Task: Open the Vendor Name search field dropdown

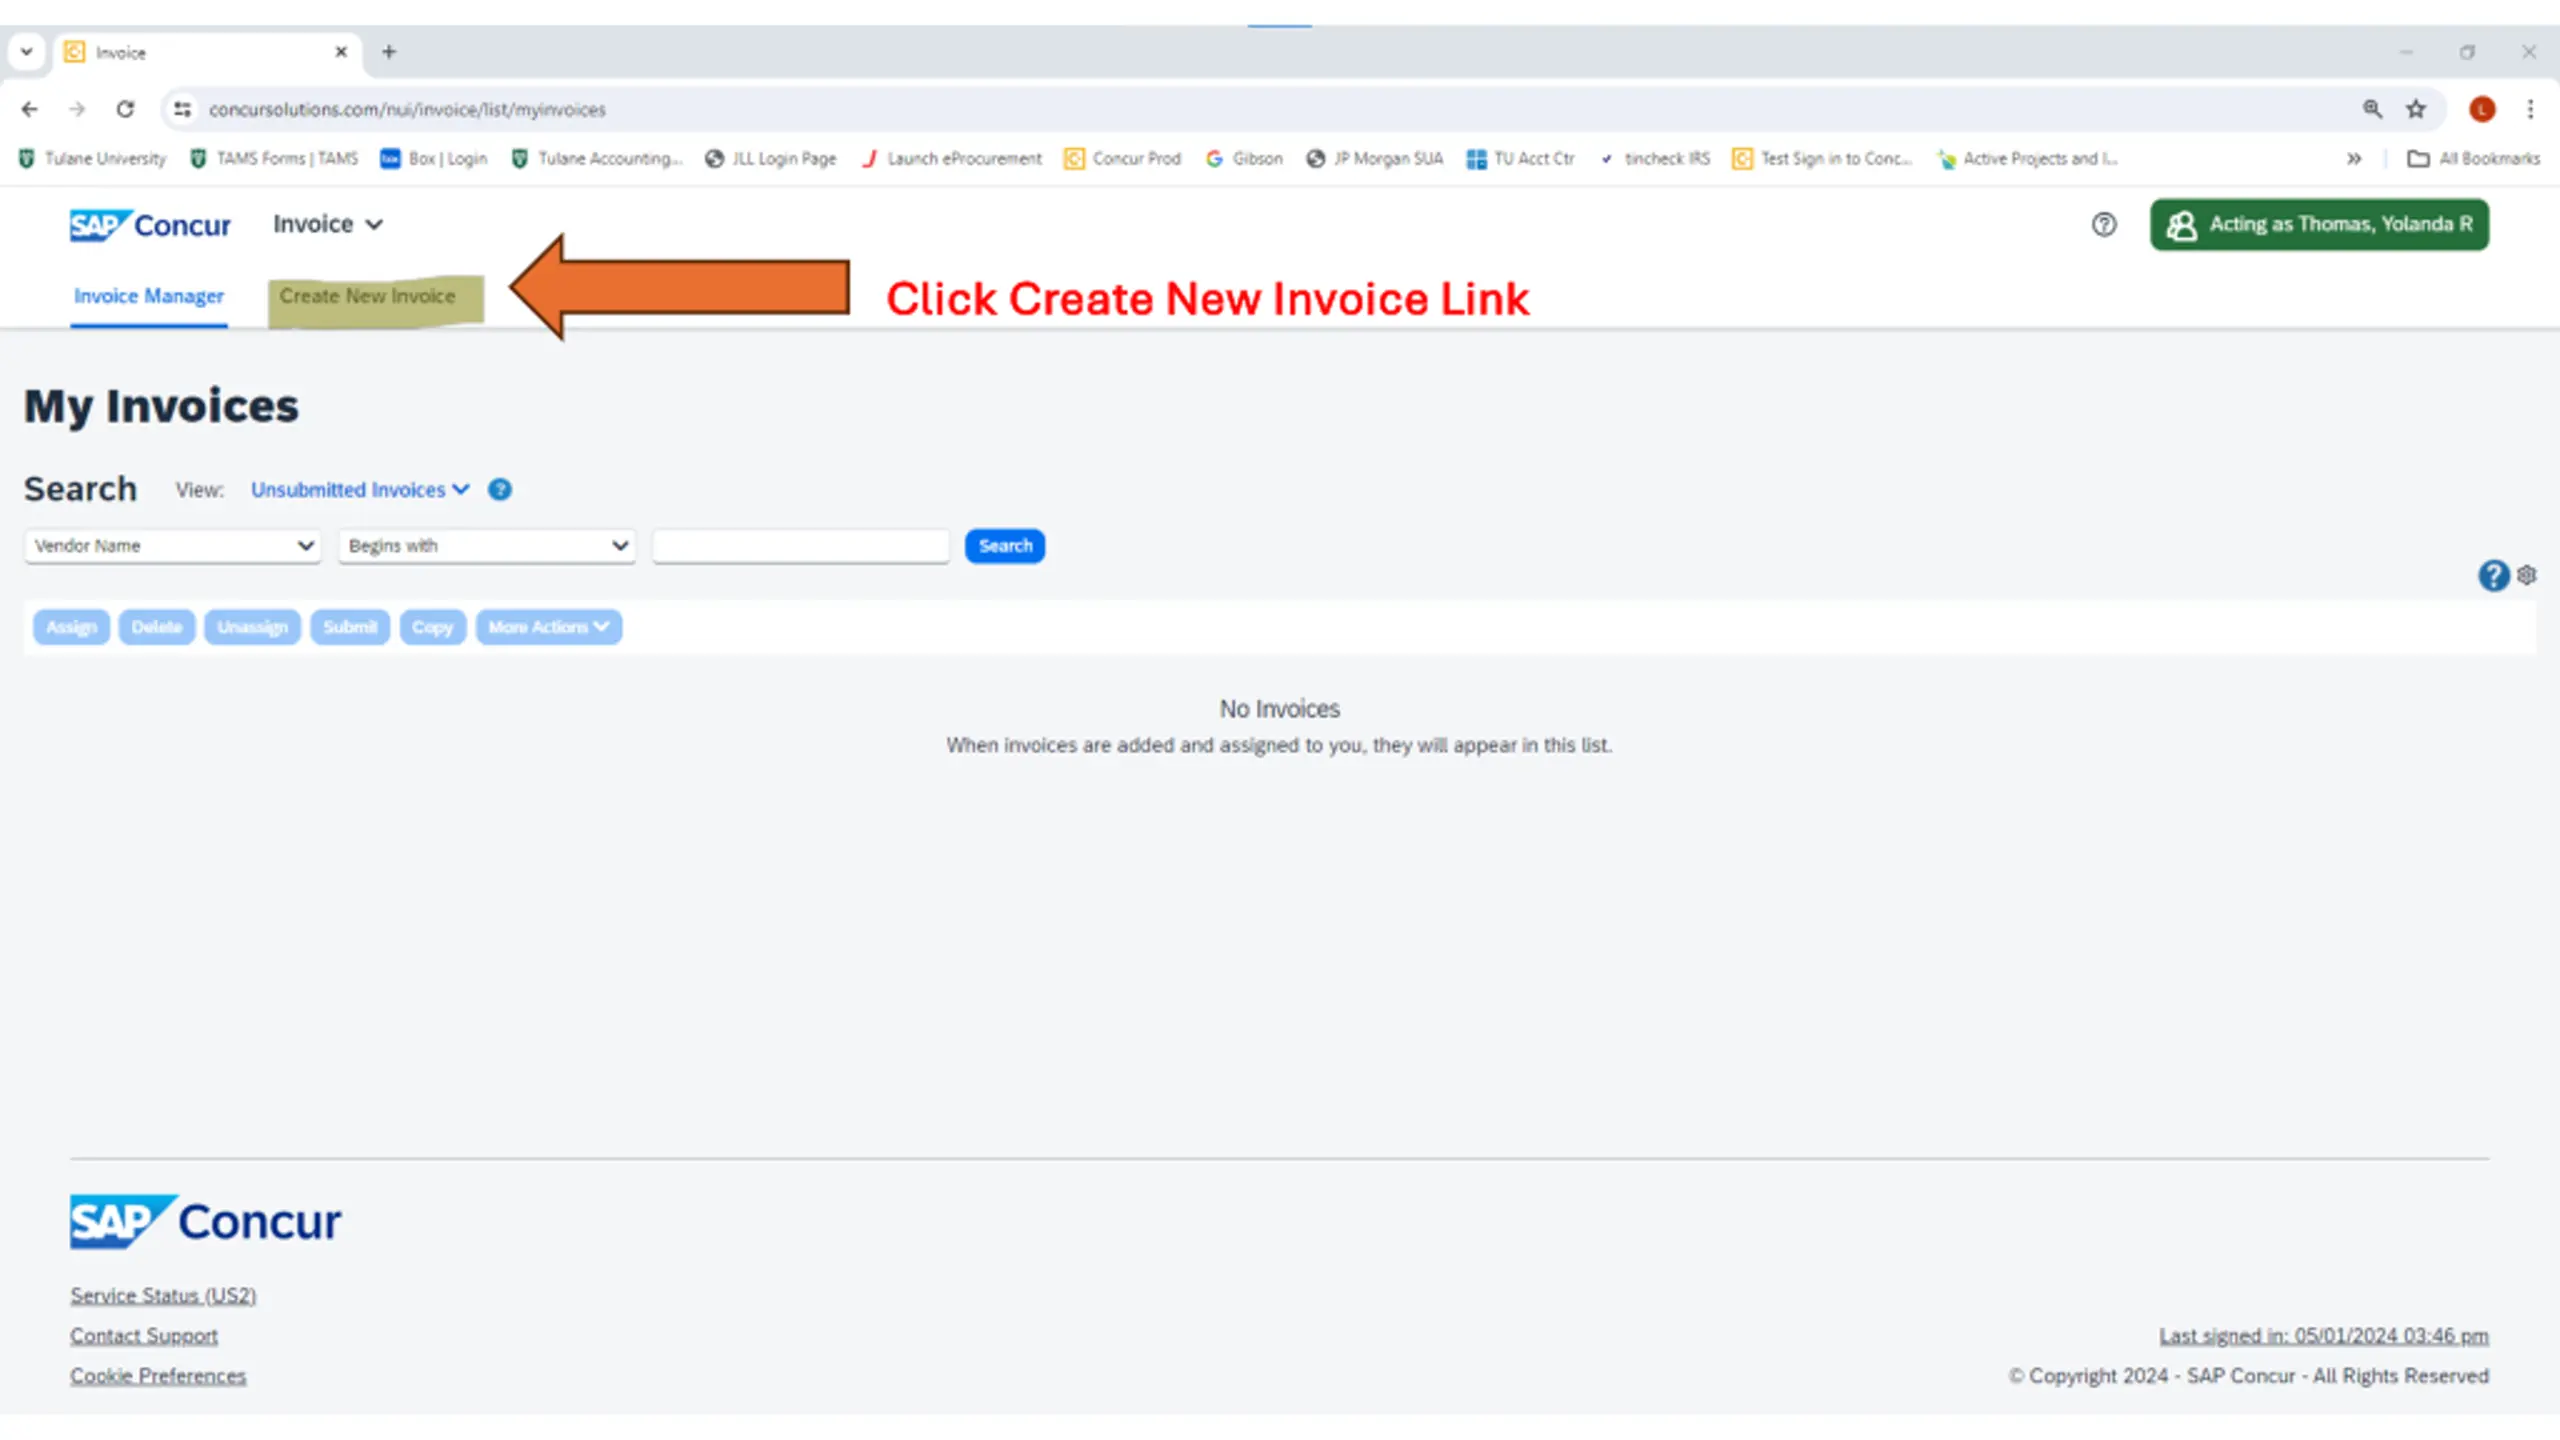Action: point(173,546)
